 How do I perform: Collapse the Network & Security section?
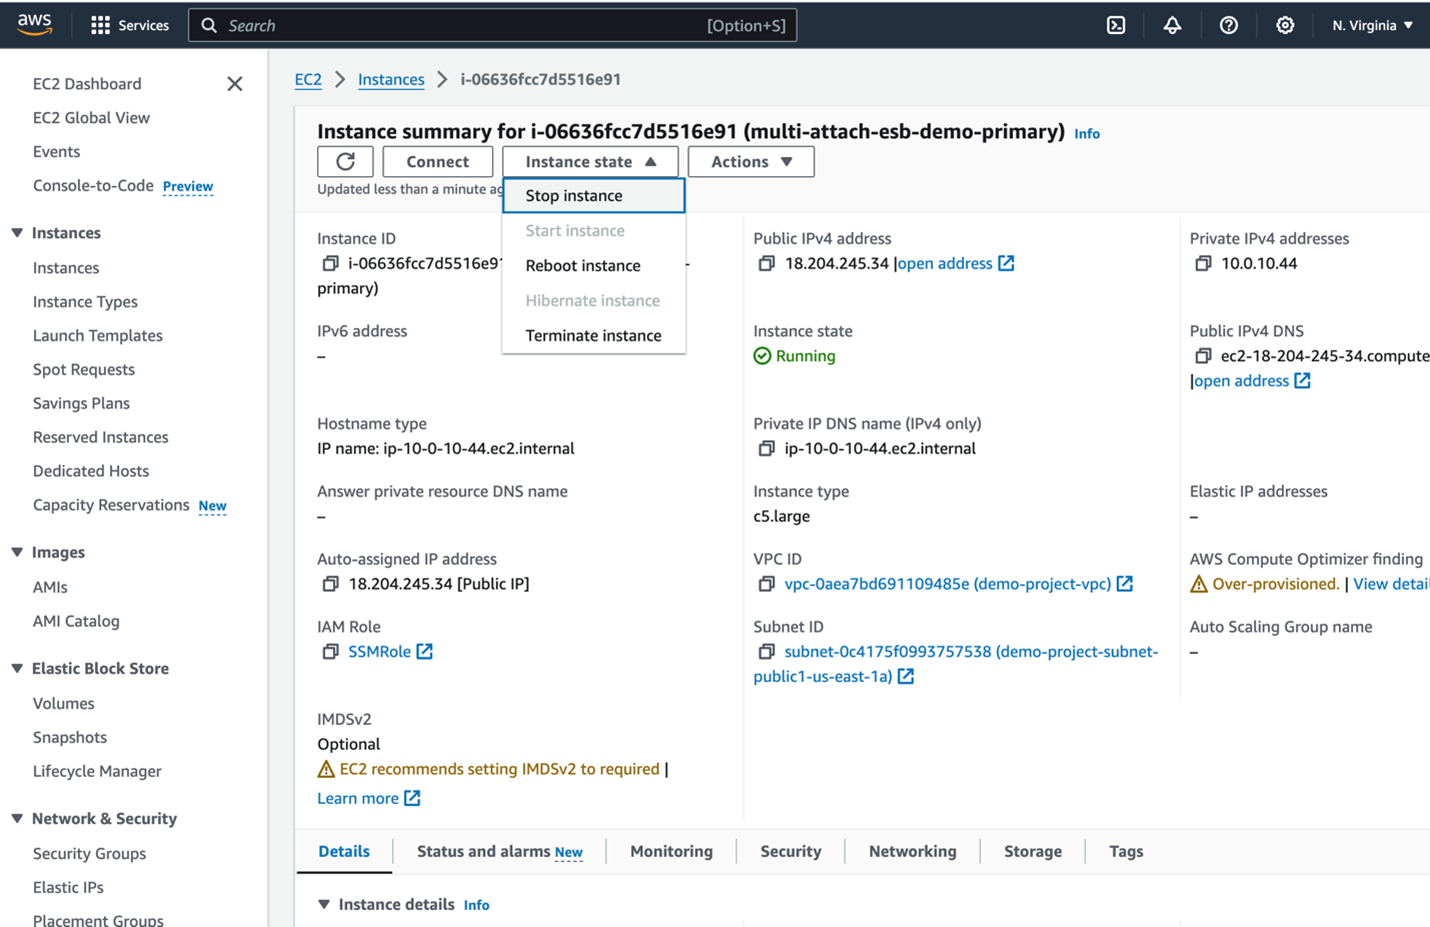17,818
